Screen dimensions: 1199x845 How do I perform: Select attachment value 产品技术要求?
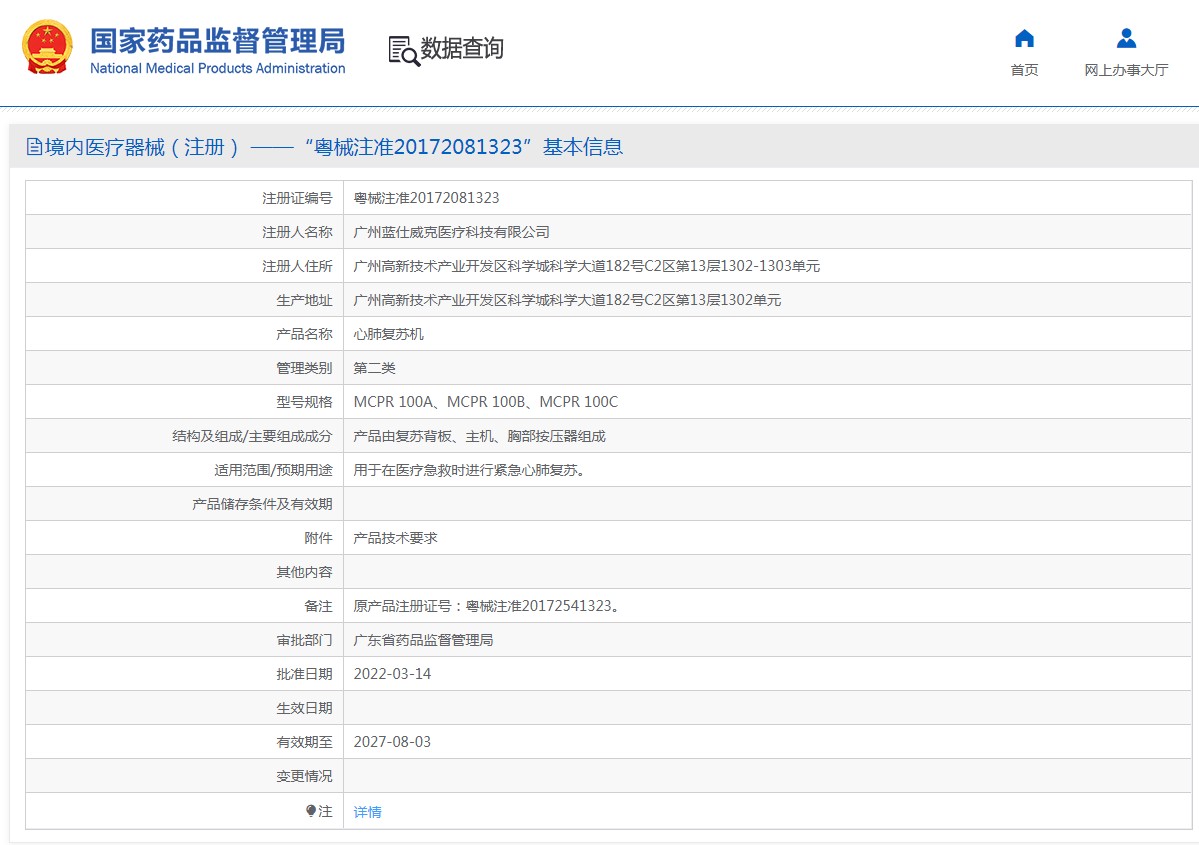[x=395, y=538]
